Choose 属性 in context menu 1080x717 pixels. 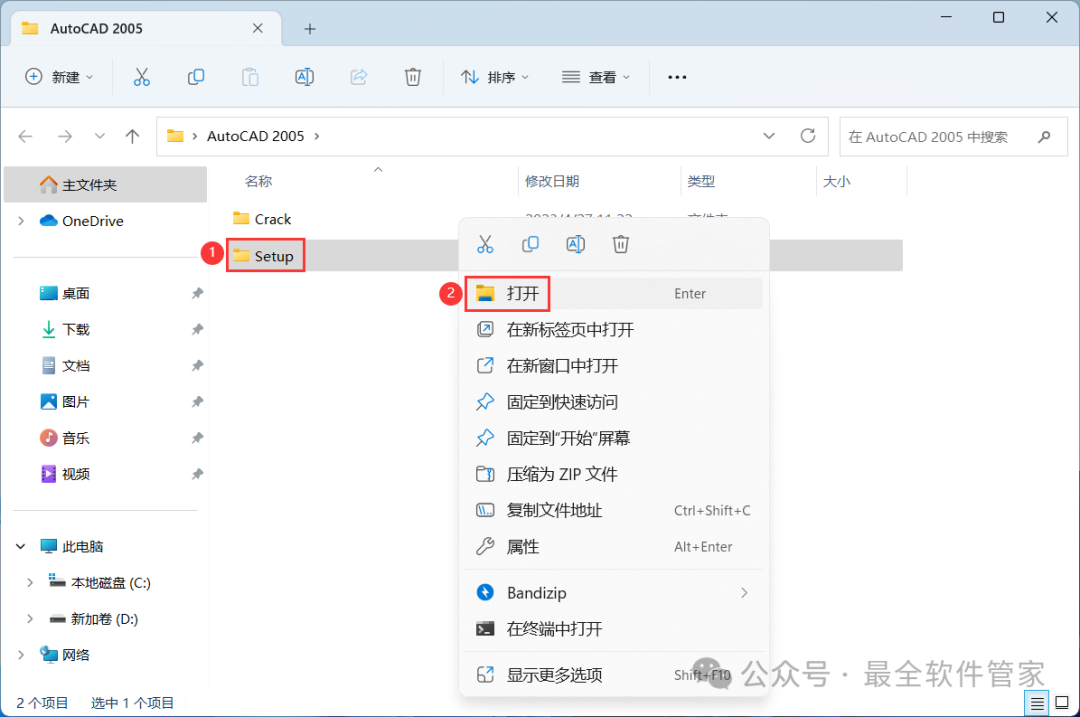tap(614, 547)
